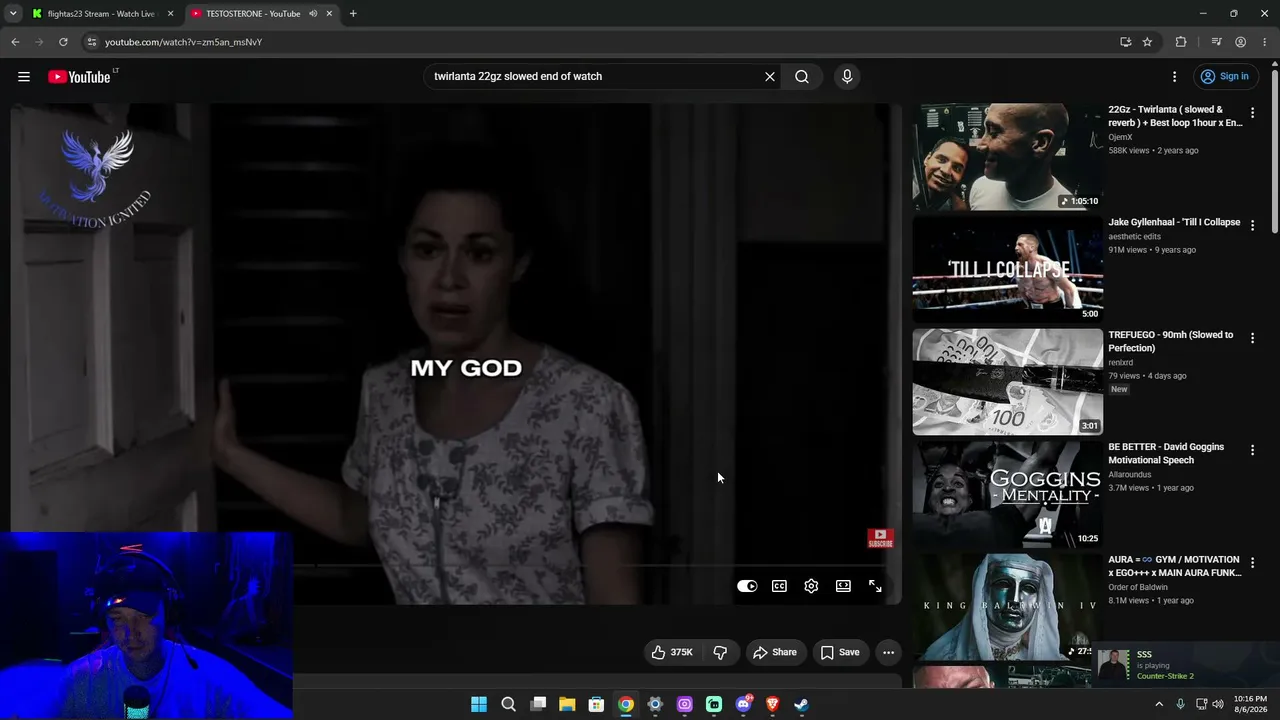This screenshot has width=1280, height=720.
Task: Clear the search query with X
Action: tap(770, 77)
